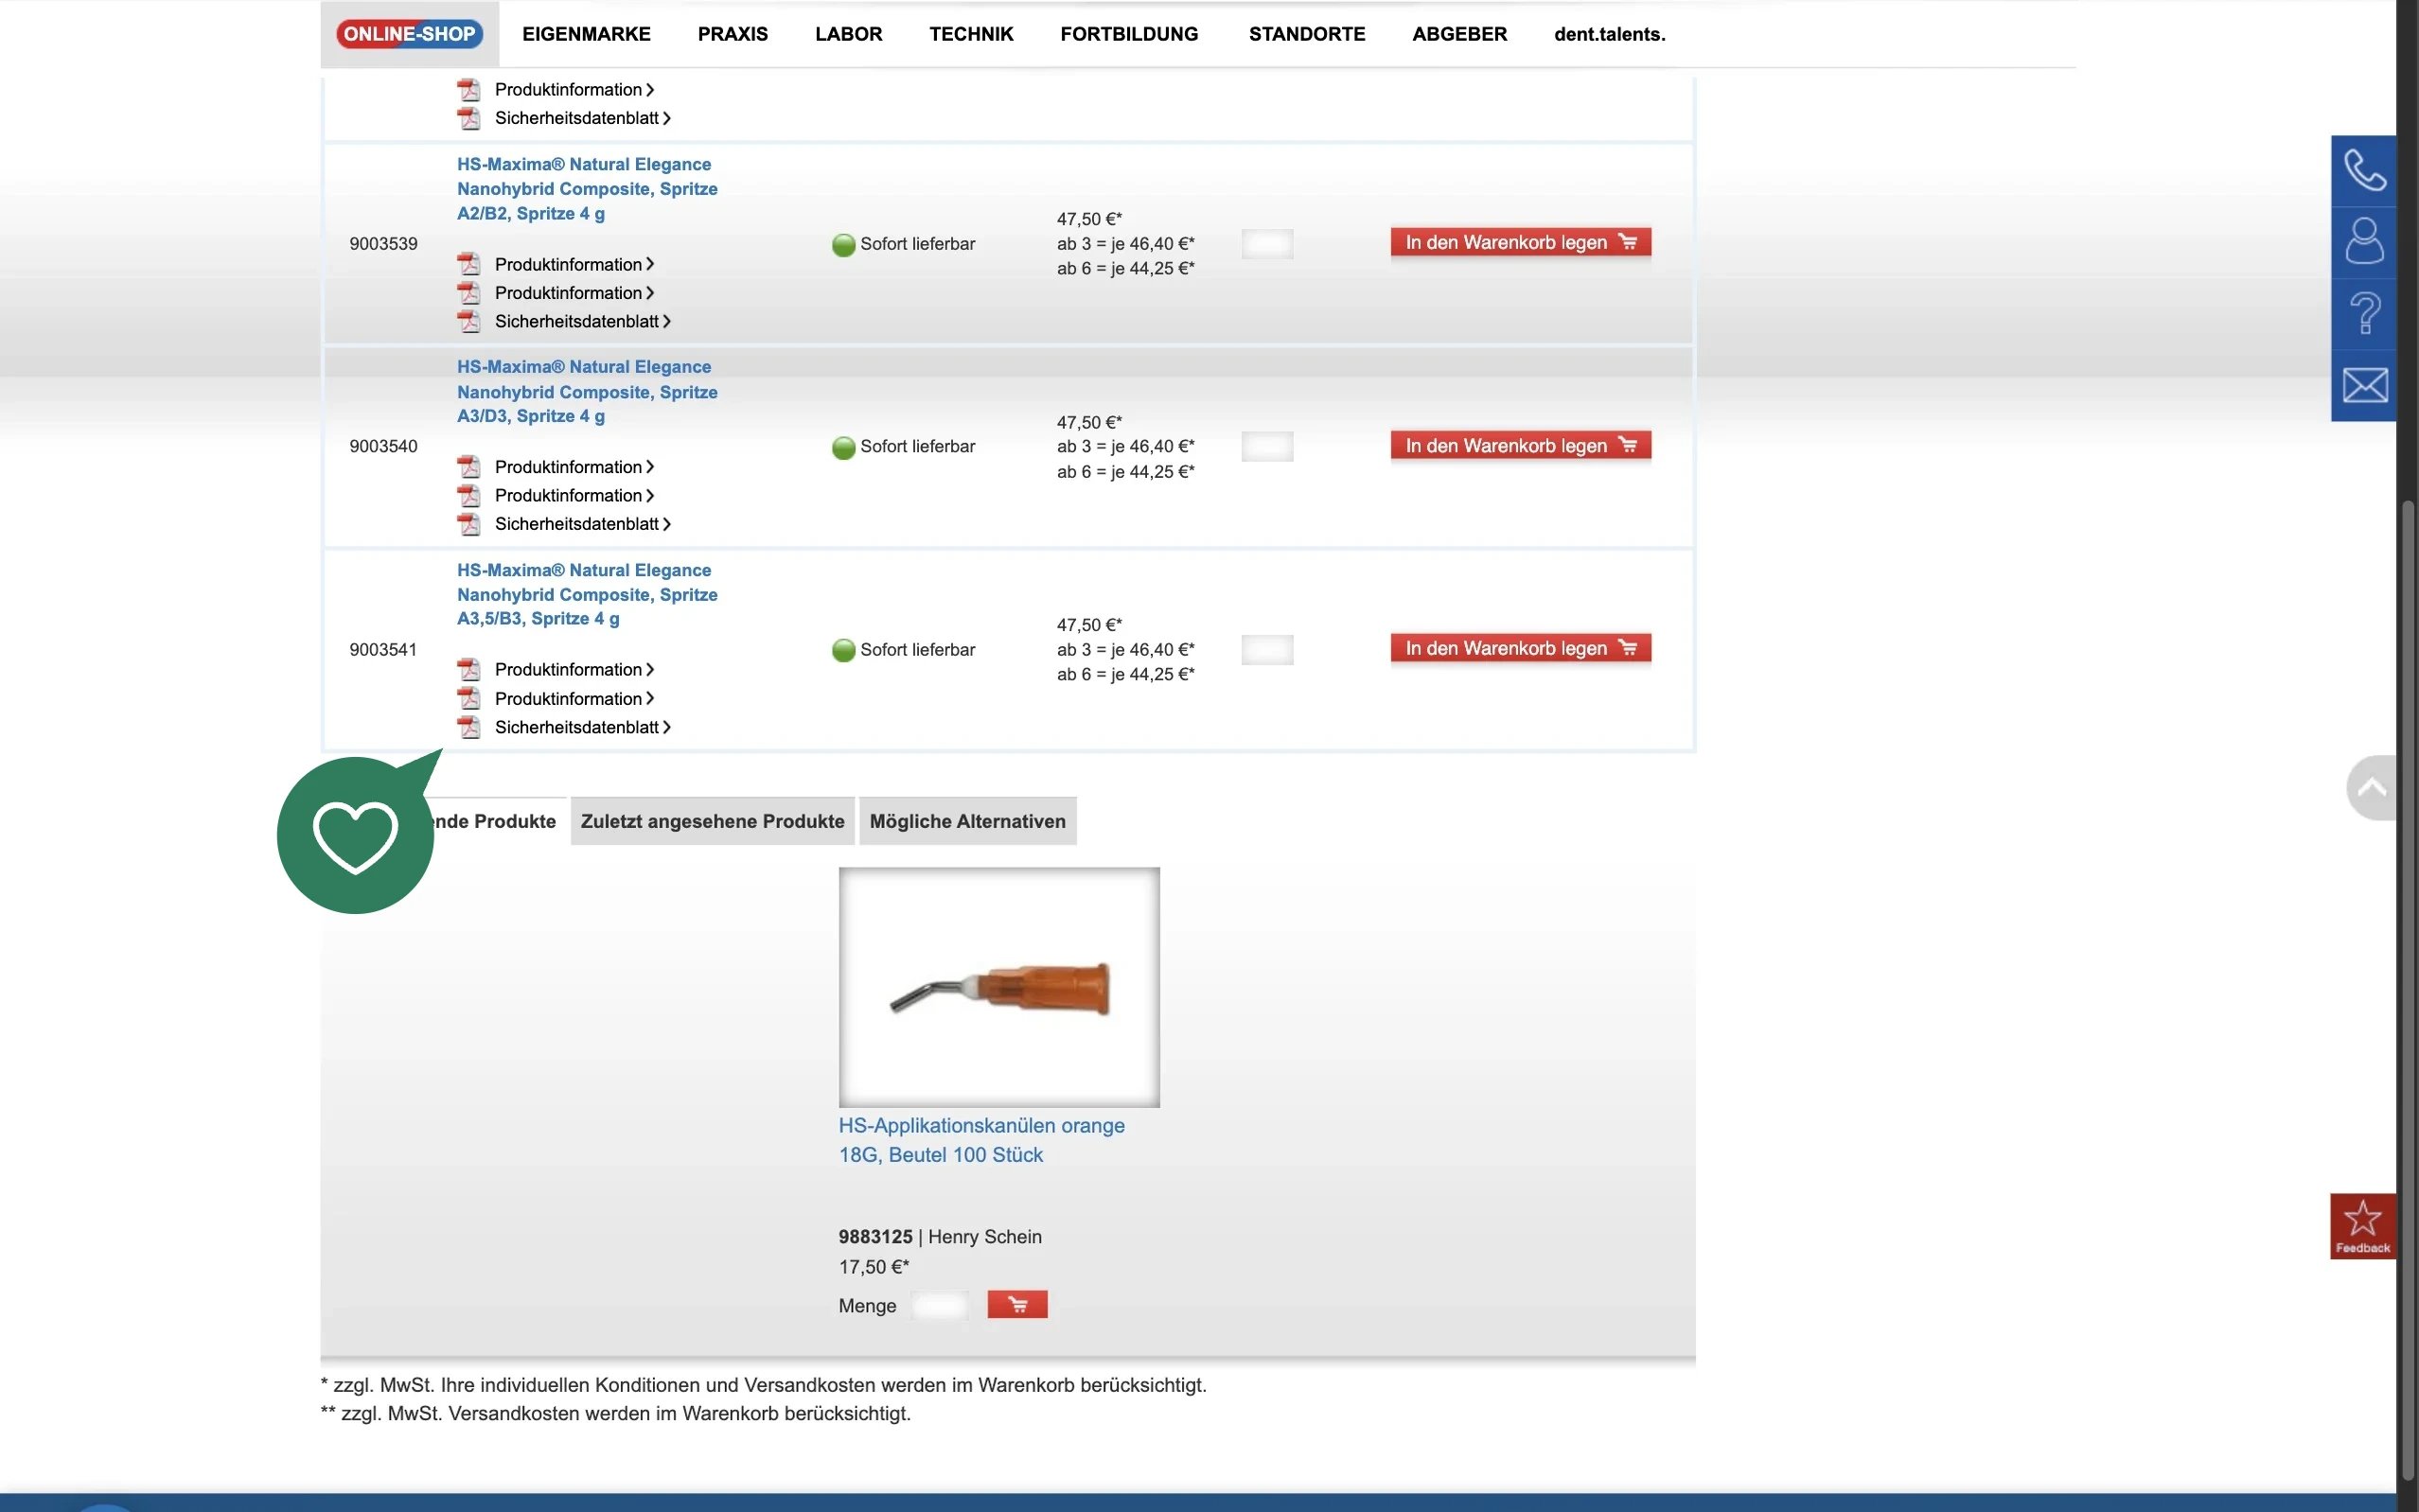
Task: Click the first Produktinformation PDF icon for 9003540
Action: pos(468,467)
